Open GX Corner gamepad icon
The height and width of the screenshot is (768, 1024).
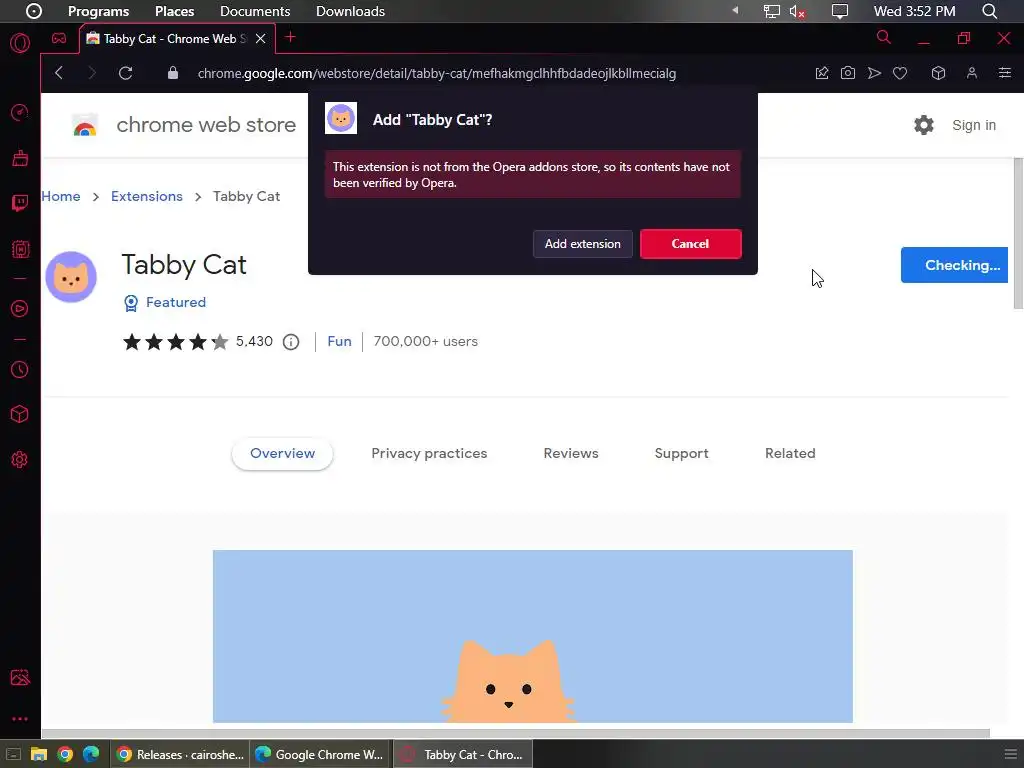point(59,38)
